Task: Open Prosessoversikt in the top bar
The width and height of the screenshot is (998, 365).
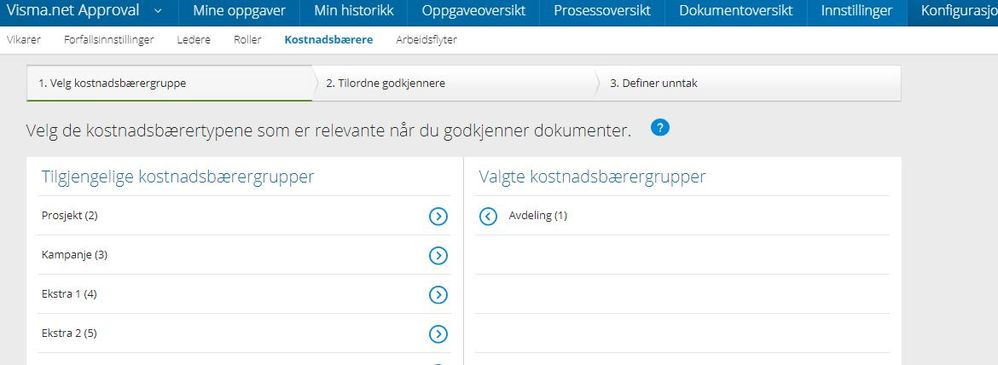Action: pyautogui.click(x=602, y=11)
